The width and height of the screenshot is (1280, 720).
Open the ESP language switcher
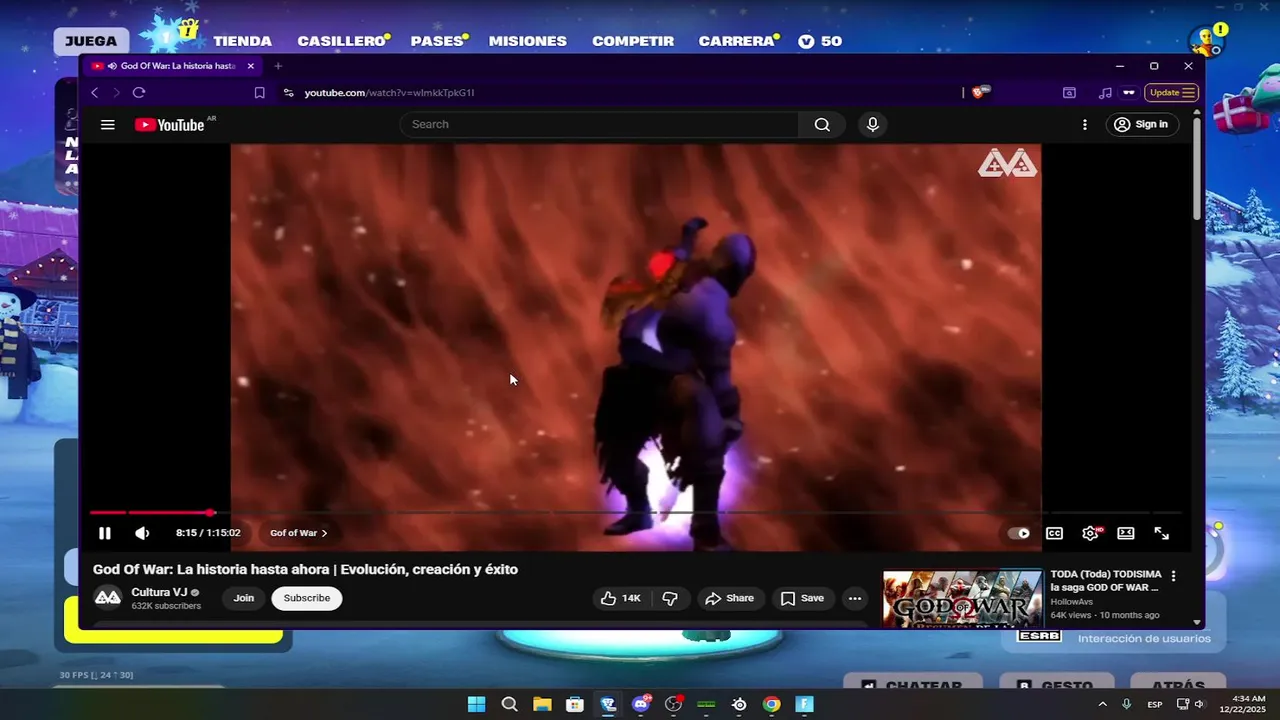pos(1155,704)
